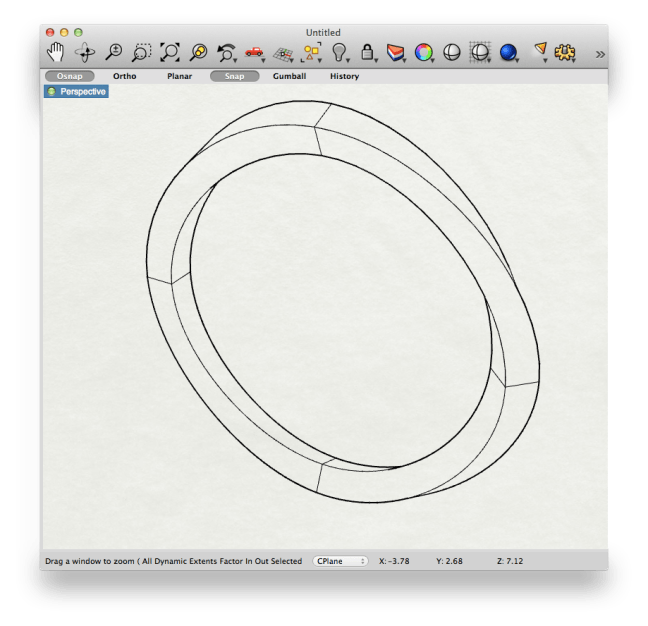This screenshot has height=626, width=648.
Task: Enable Ortho mode
Action: tap(125, 76)
